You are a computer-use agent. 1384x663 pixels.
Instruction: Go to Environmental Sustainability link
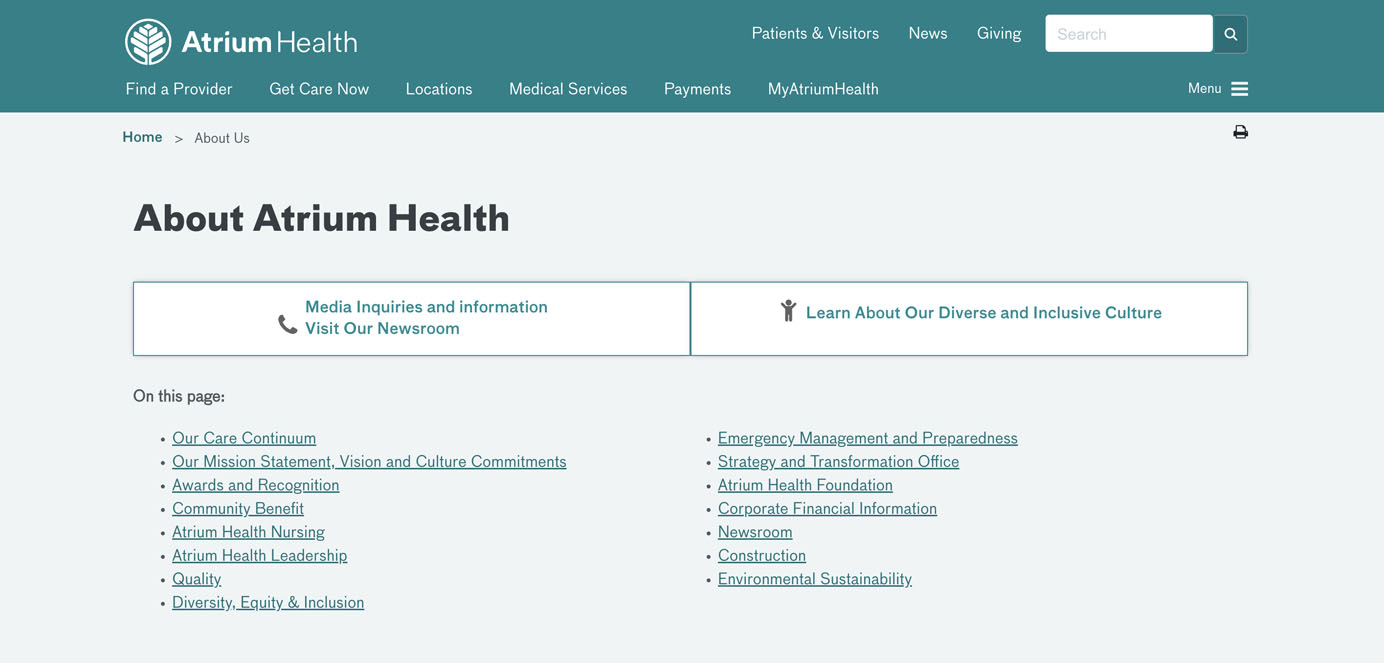coord(814,579)
